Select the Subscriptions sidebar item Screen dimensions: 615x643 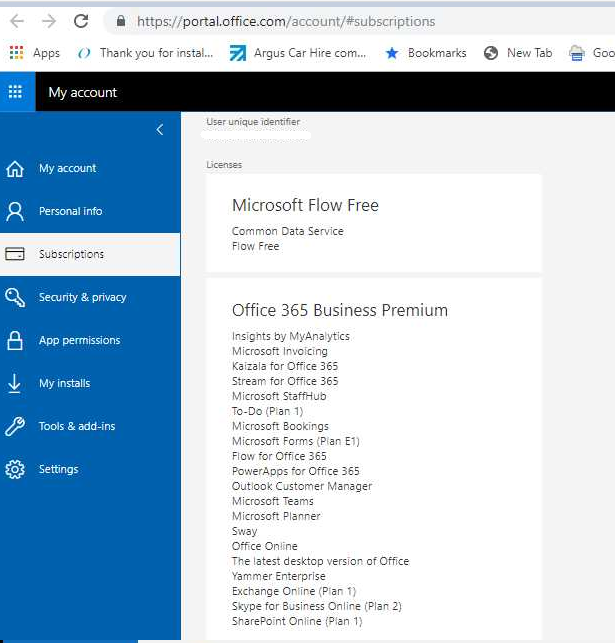tap(90, 254)
